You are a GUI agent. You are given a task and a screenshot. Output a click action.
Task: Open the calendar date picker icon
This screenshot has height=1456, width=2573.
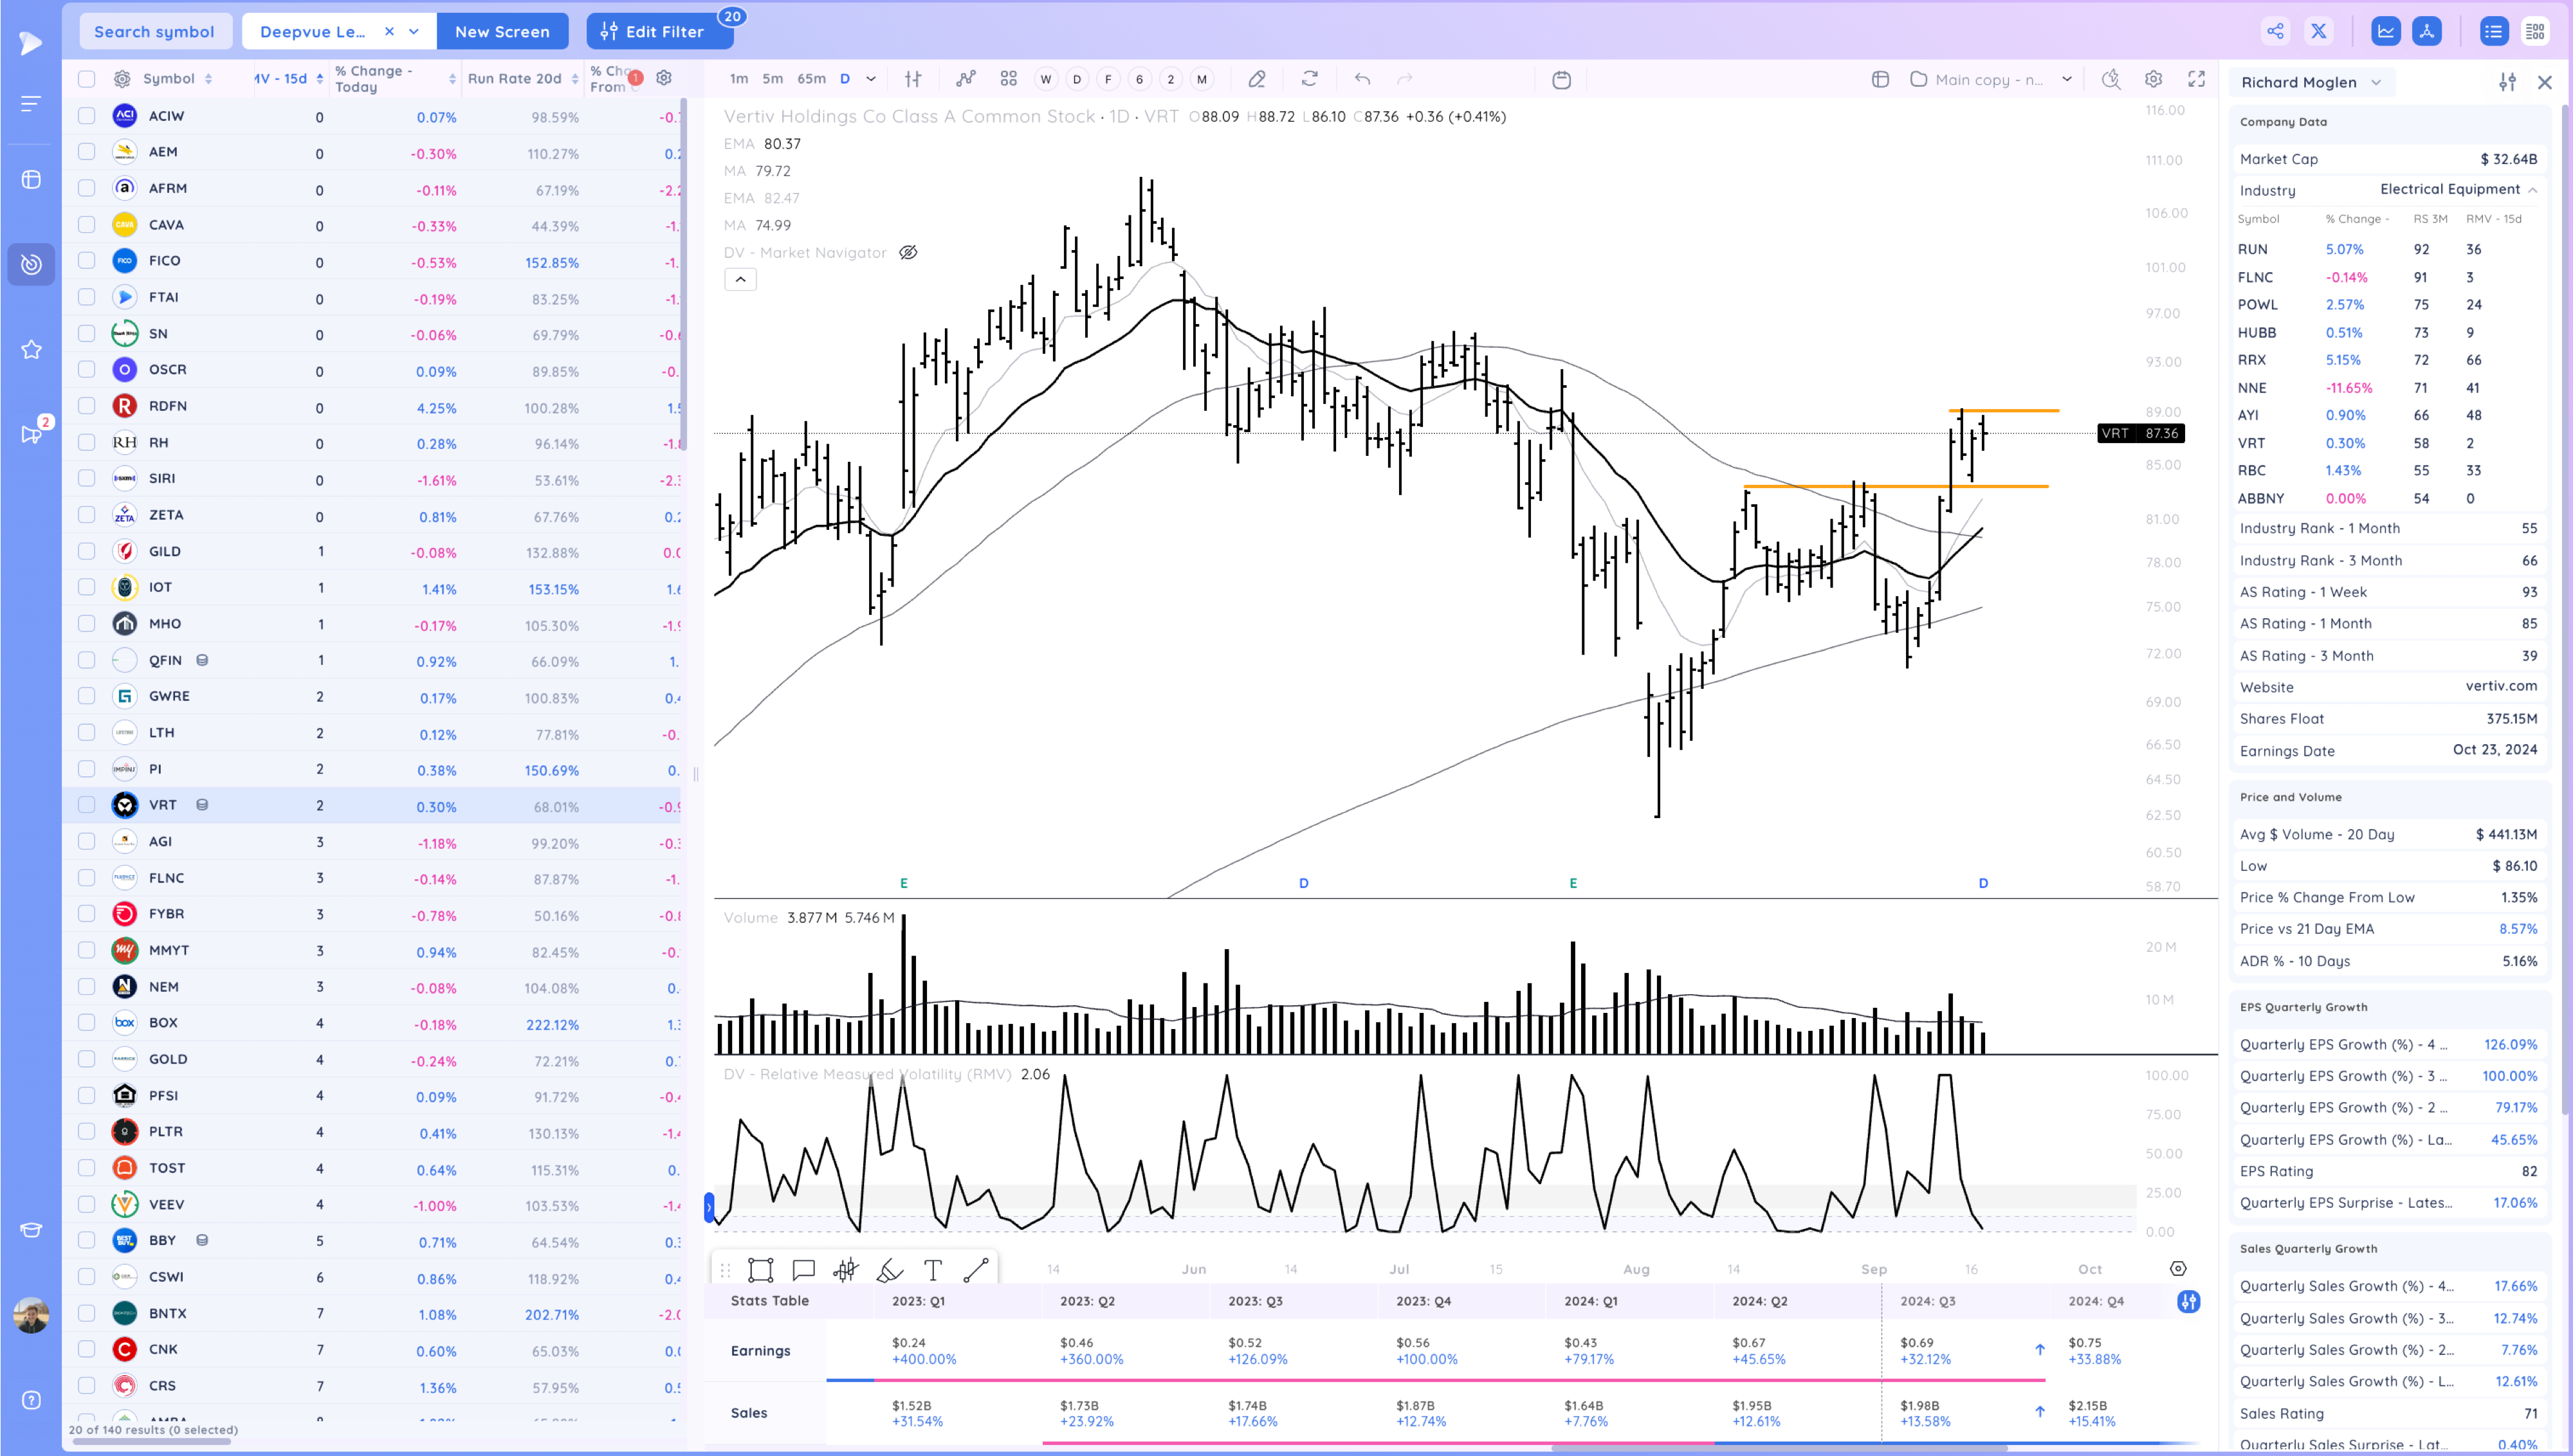point(1561,79)
